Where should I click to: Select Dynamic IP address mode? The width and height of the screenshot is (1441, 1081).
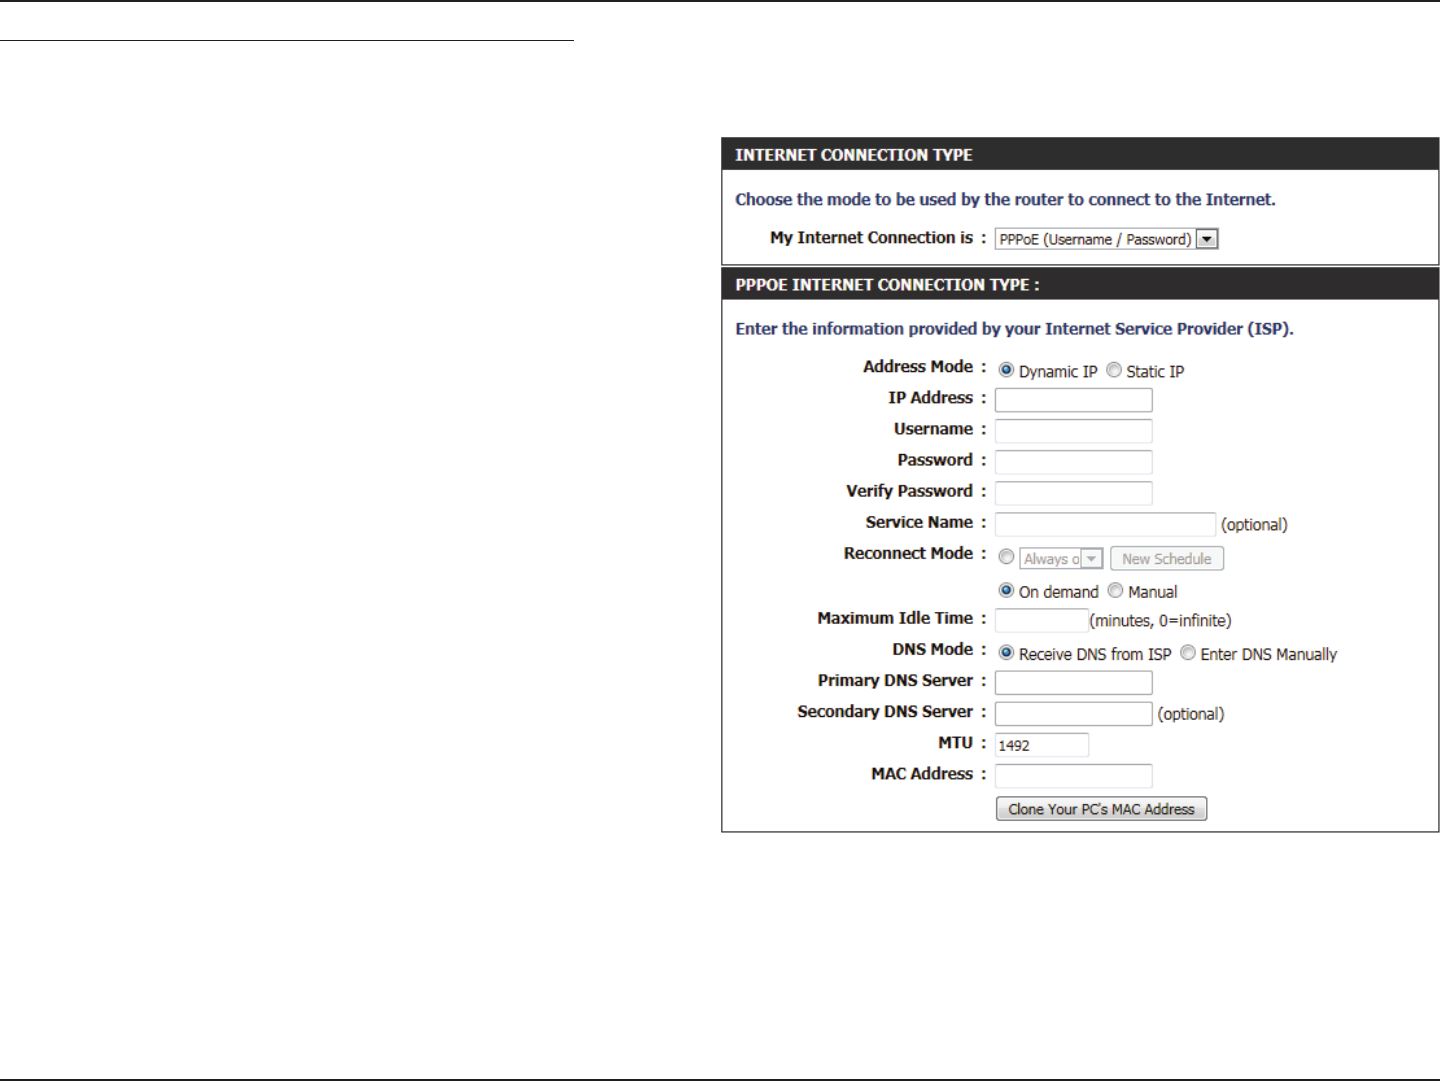1007,370
